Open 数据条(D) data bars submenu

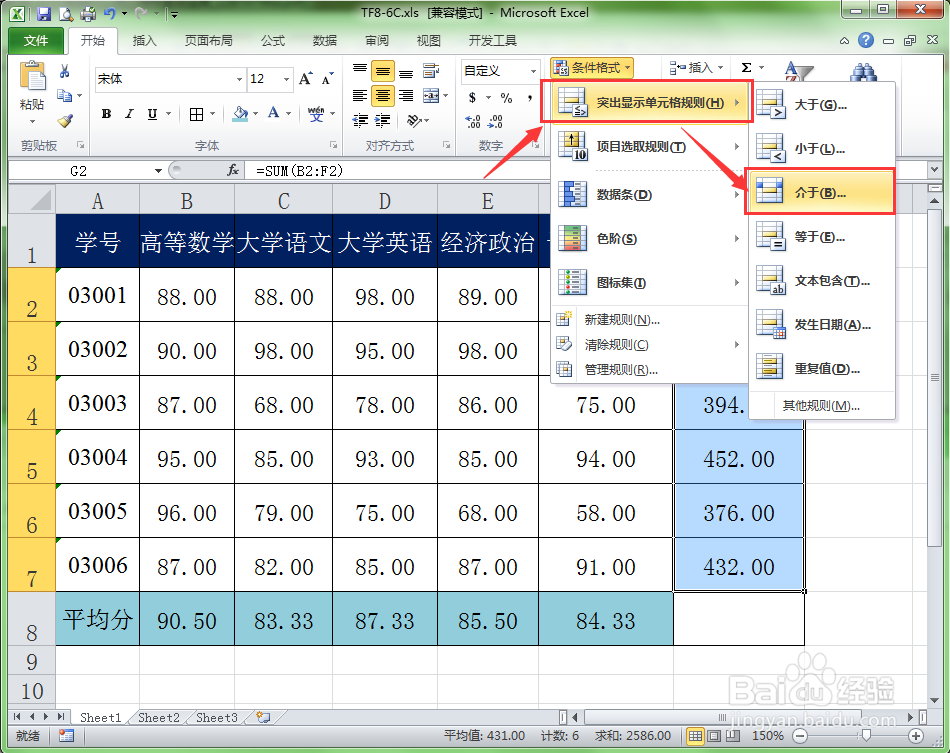coord(649,194)
